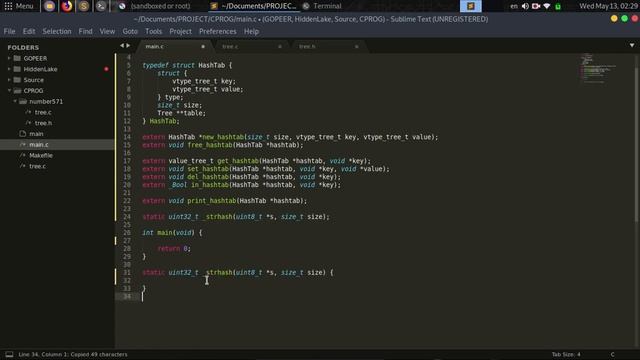640x360 pixels.
Task: Click the screen recorder tray icon
Action: 536,6
